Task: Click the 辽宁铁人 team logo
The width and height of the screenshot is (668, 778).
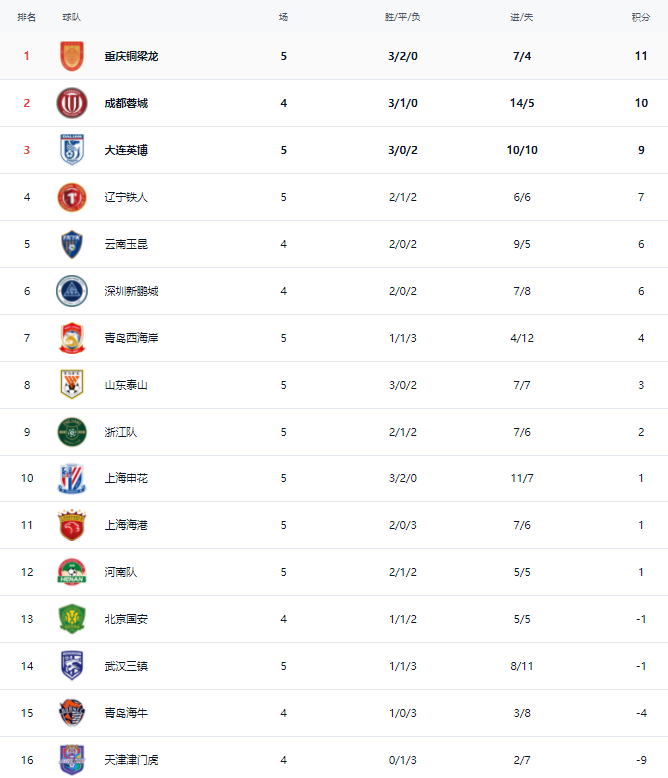Action: tap(72, 197)
